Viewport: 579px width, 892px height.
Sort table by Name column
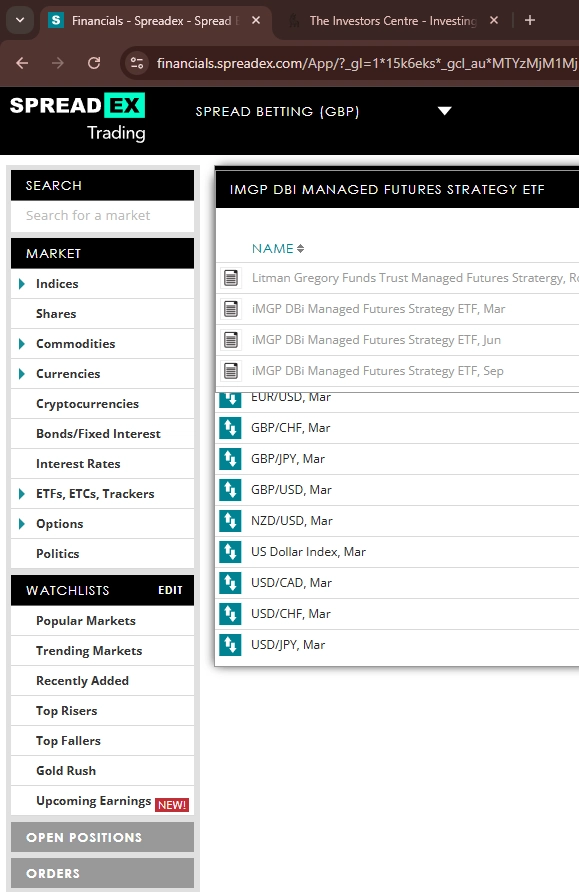pyautogui.click(x=278, y=249)
